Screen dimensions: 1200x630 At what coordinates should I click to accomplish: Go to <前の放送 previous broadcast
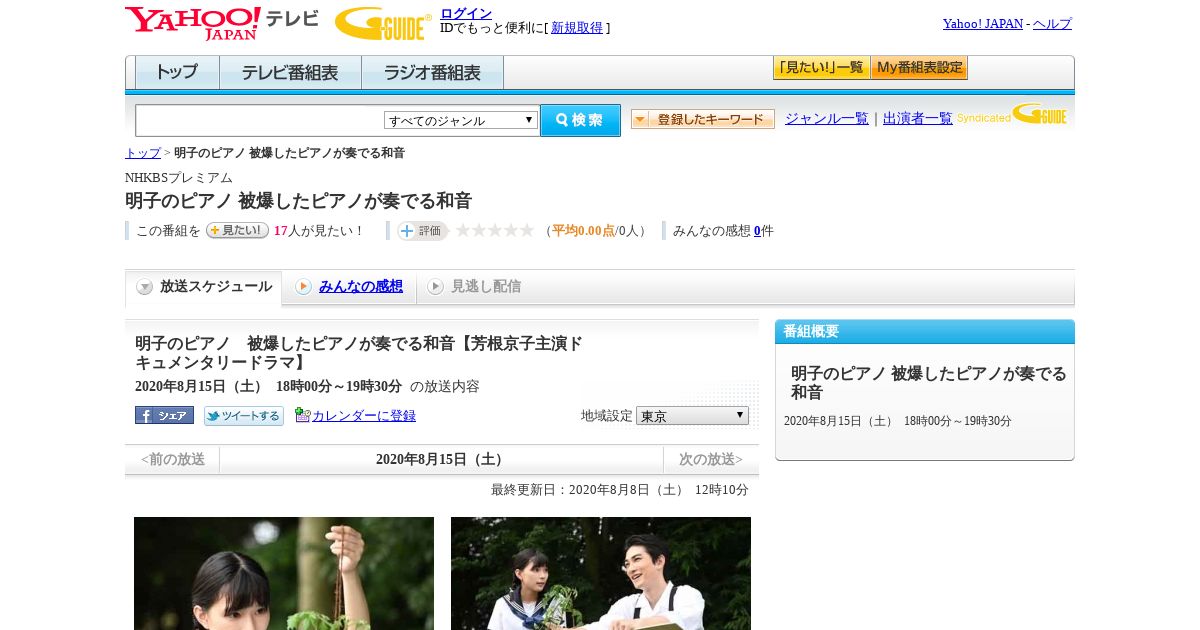pos(173,460)
